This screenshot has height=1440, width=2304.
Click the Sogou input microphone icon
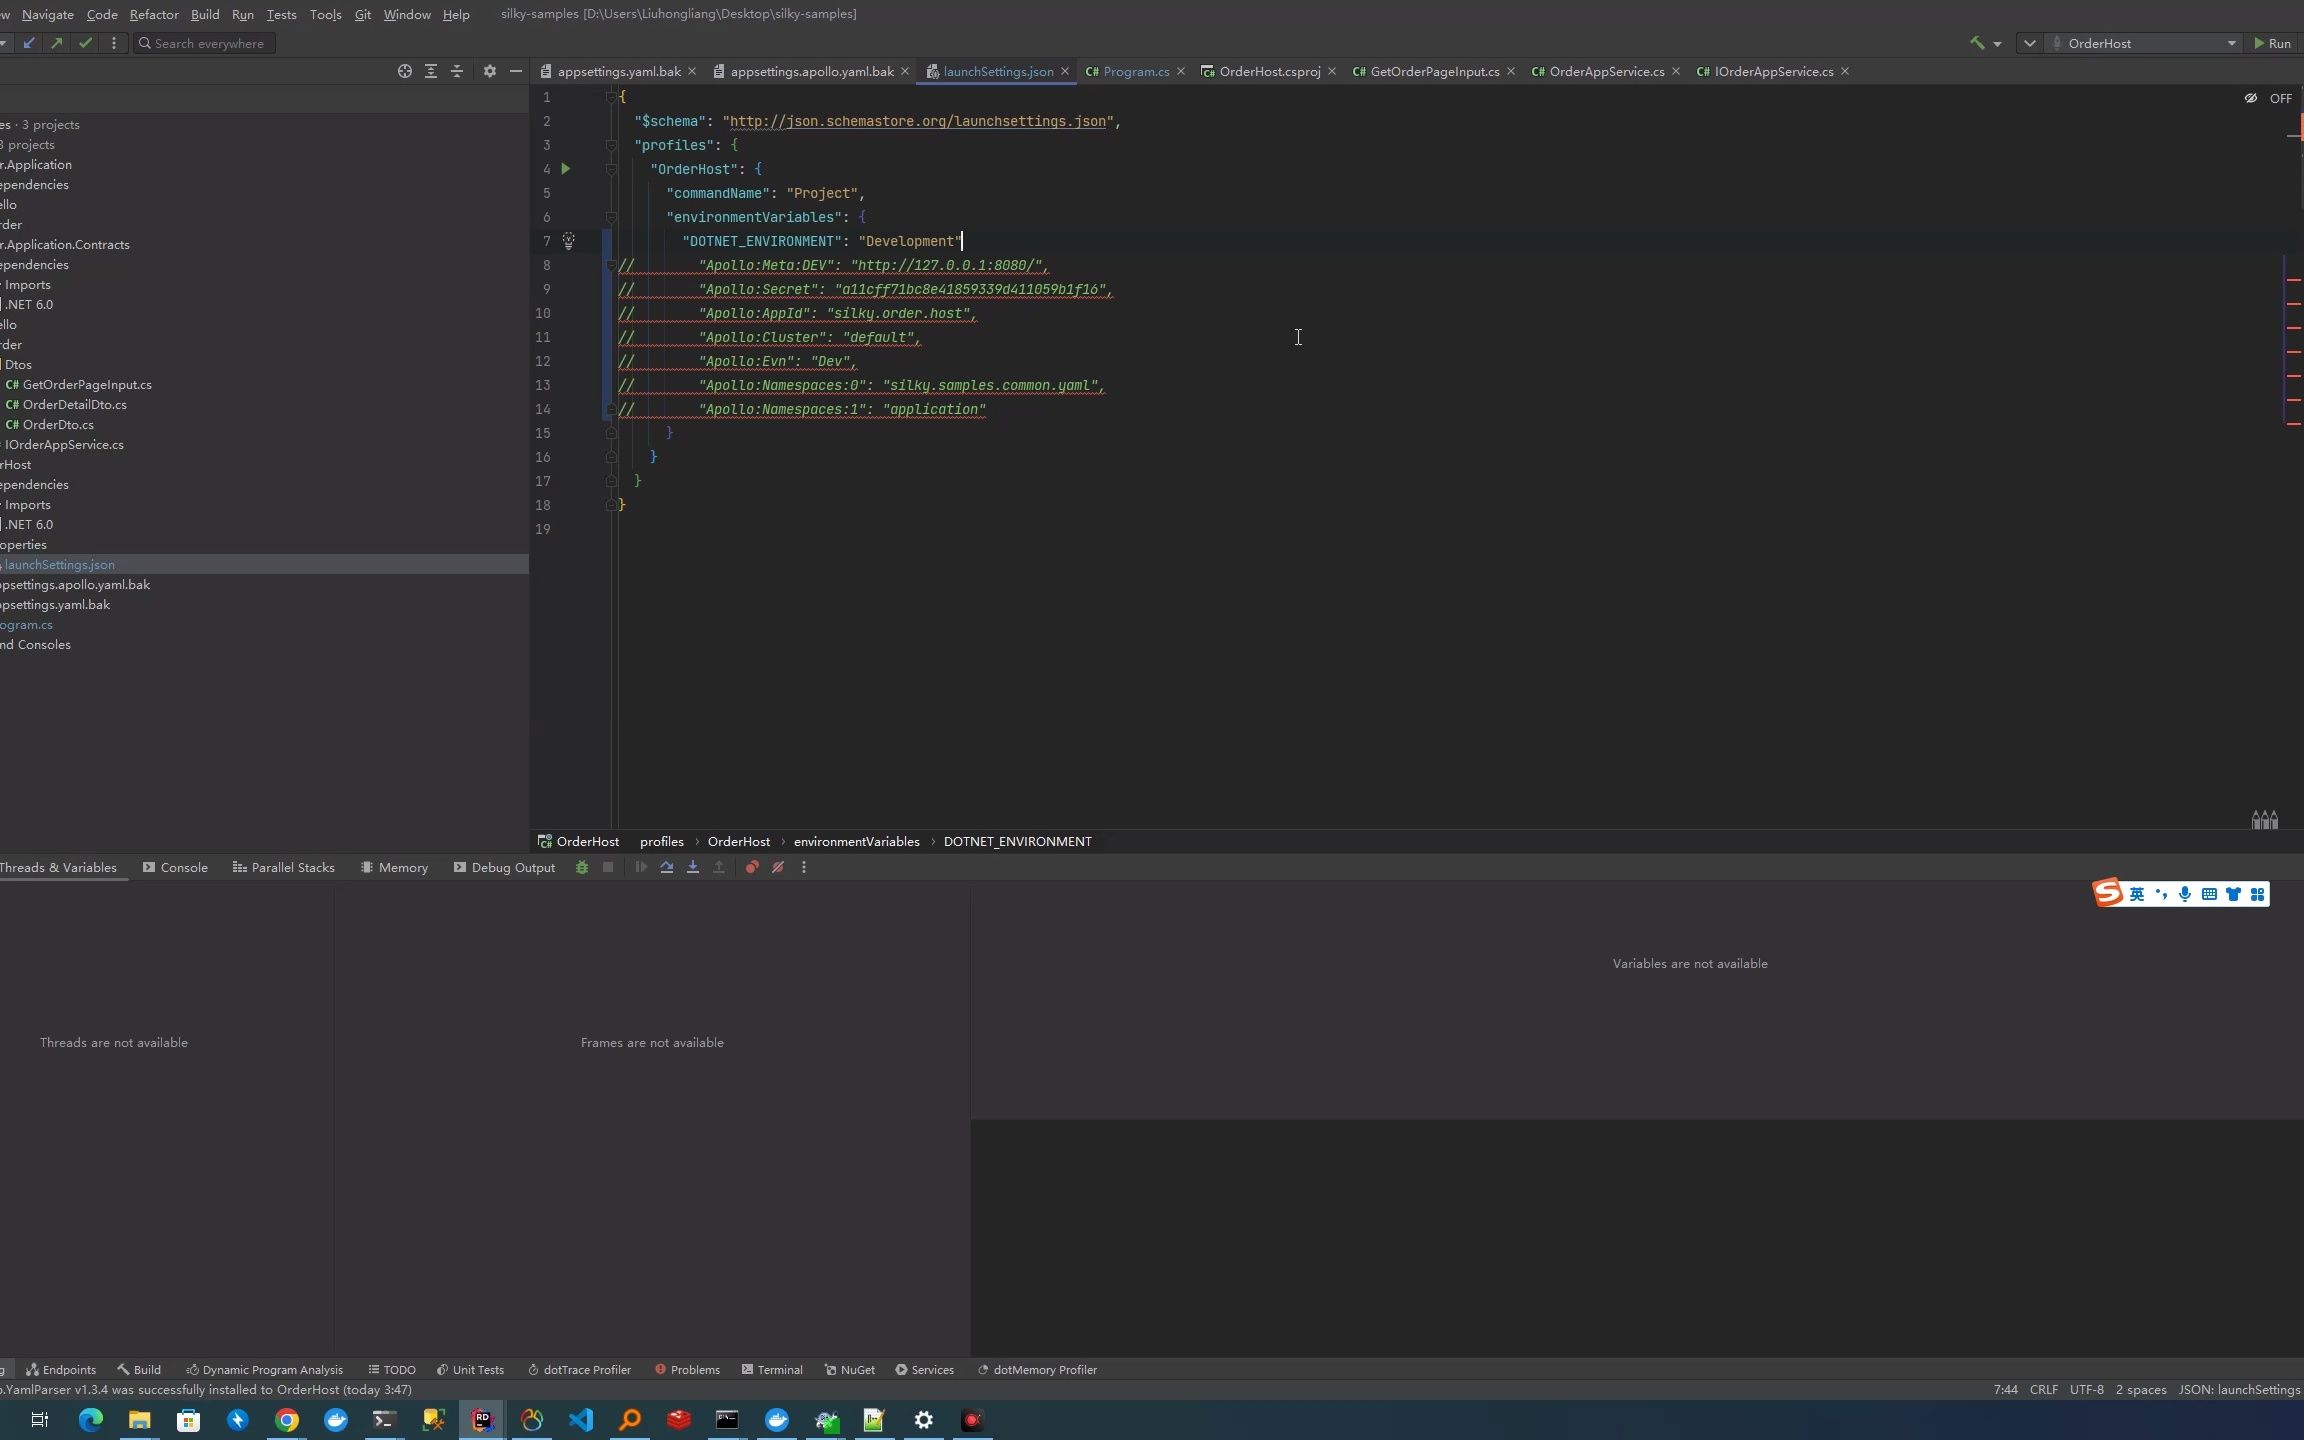point(2185,894)
